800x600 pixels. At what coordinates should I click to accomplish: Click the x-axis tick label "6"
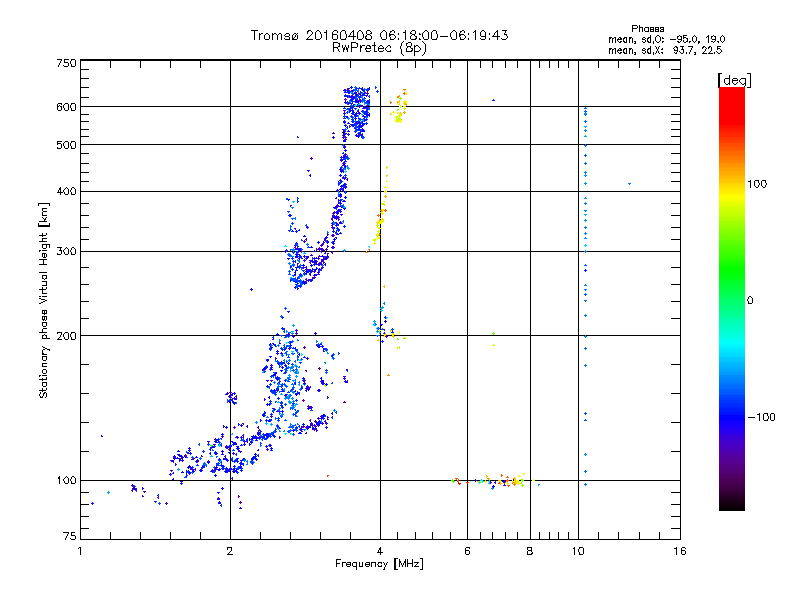click(467, 551)
